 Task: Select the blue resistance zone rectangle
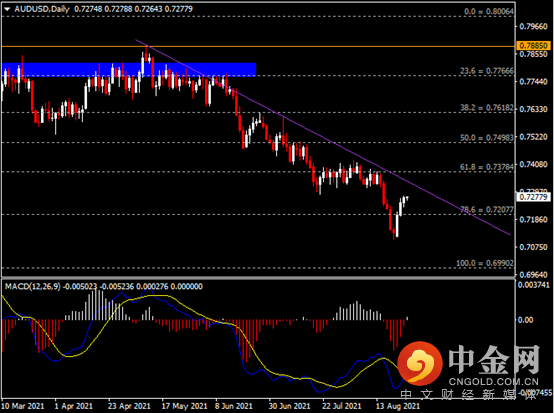tap(129, 70)
